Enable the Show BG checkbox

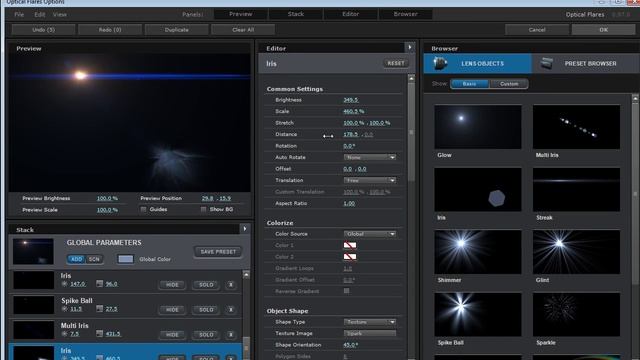coord(203,209)
